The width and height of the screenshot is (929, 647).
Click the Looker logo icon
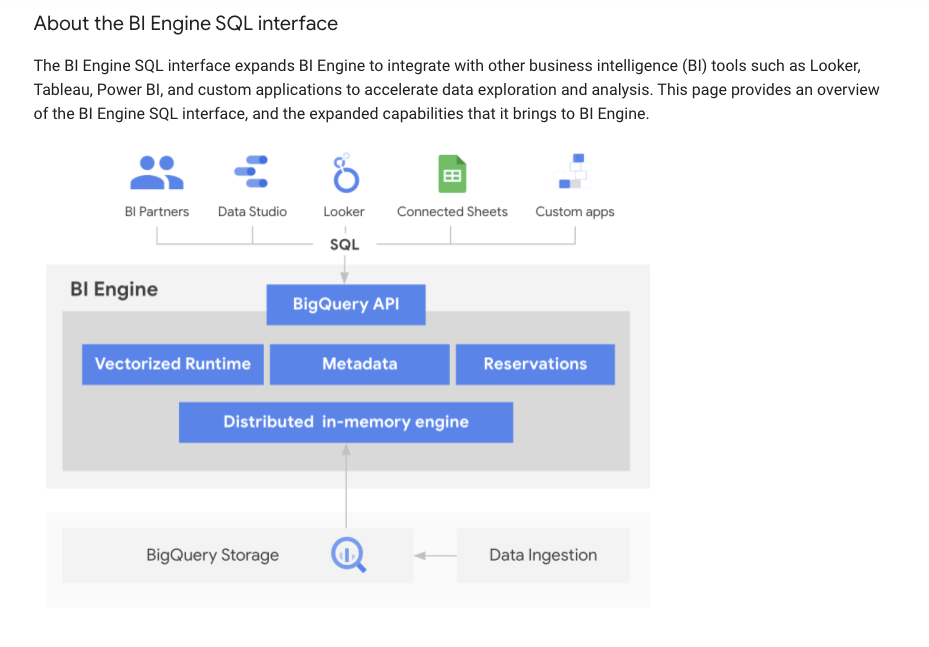345,173
